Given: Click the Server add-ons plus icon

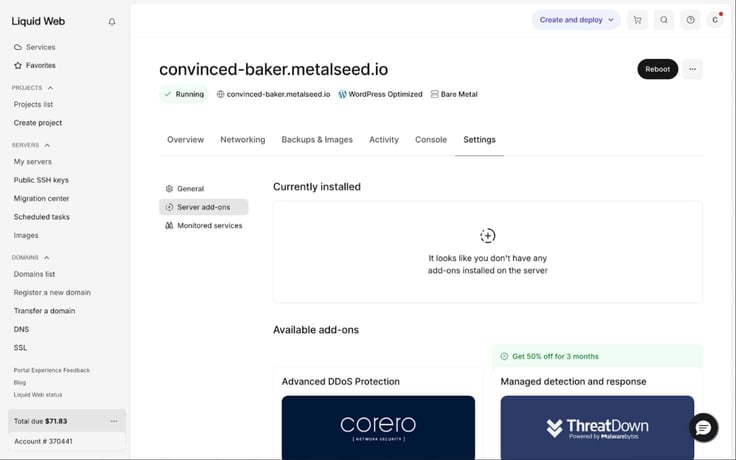Looking at the screenshot, I should [x=169, y=207].
